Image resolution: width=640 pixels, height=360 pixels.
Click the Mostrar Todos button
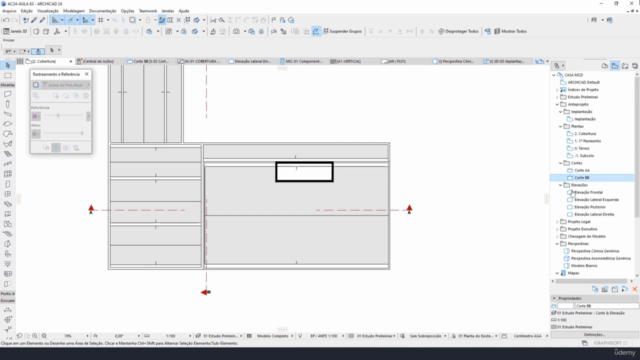tap(510, 31)
